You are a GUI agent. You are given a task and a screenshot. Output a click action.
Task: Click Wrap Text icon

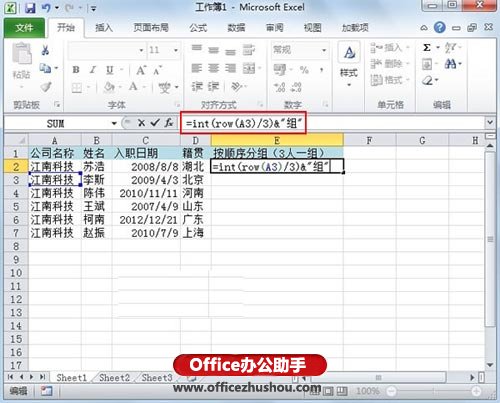pos(249,50)
